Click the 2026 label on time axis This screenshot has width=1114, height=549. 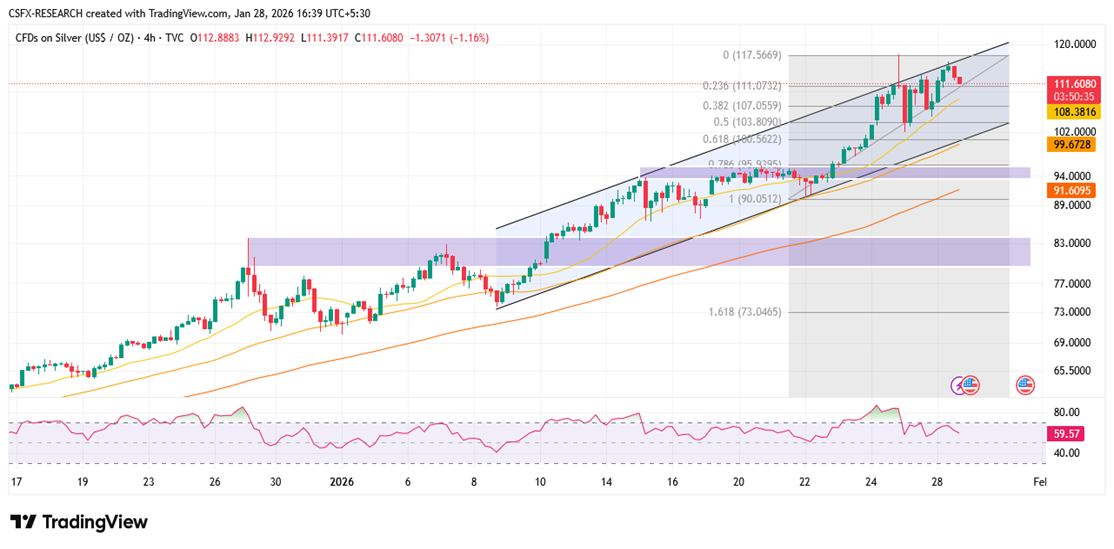pyautogui.click(x=343, y=481)
